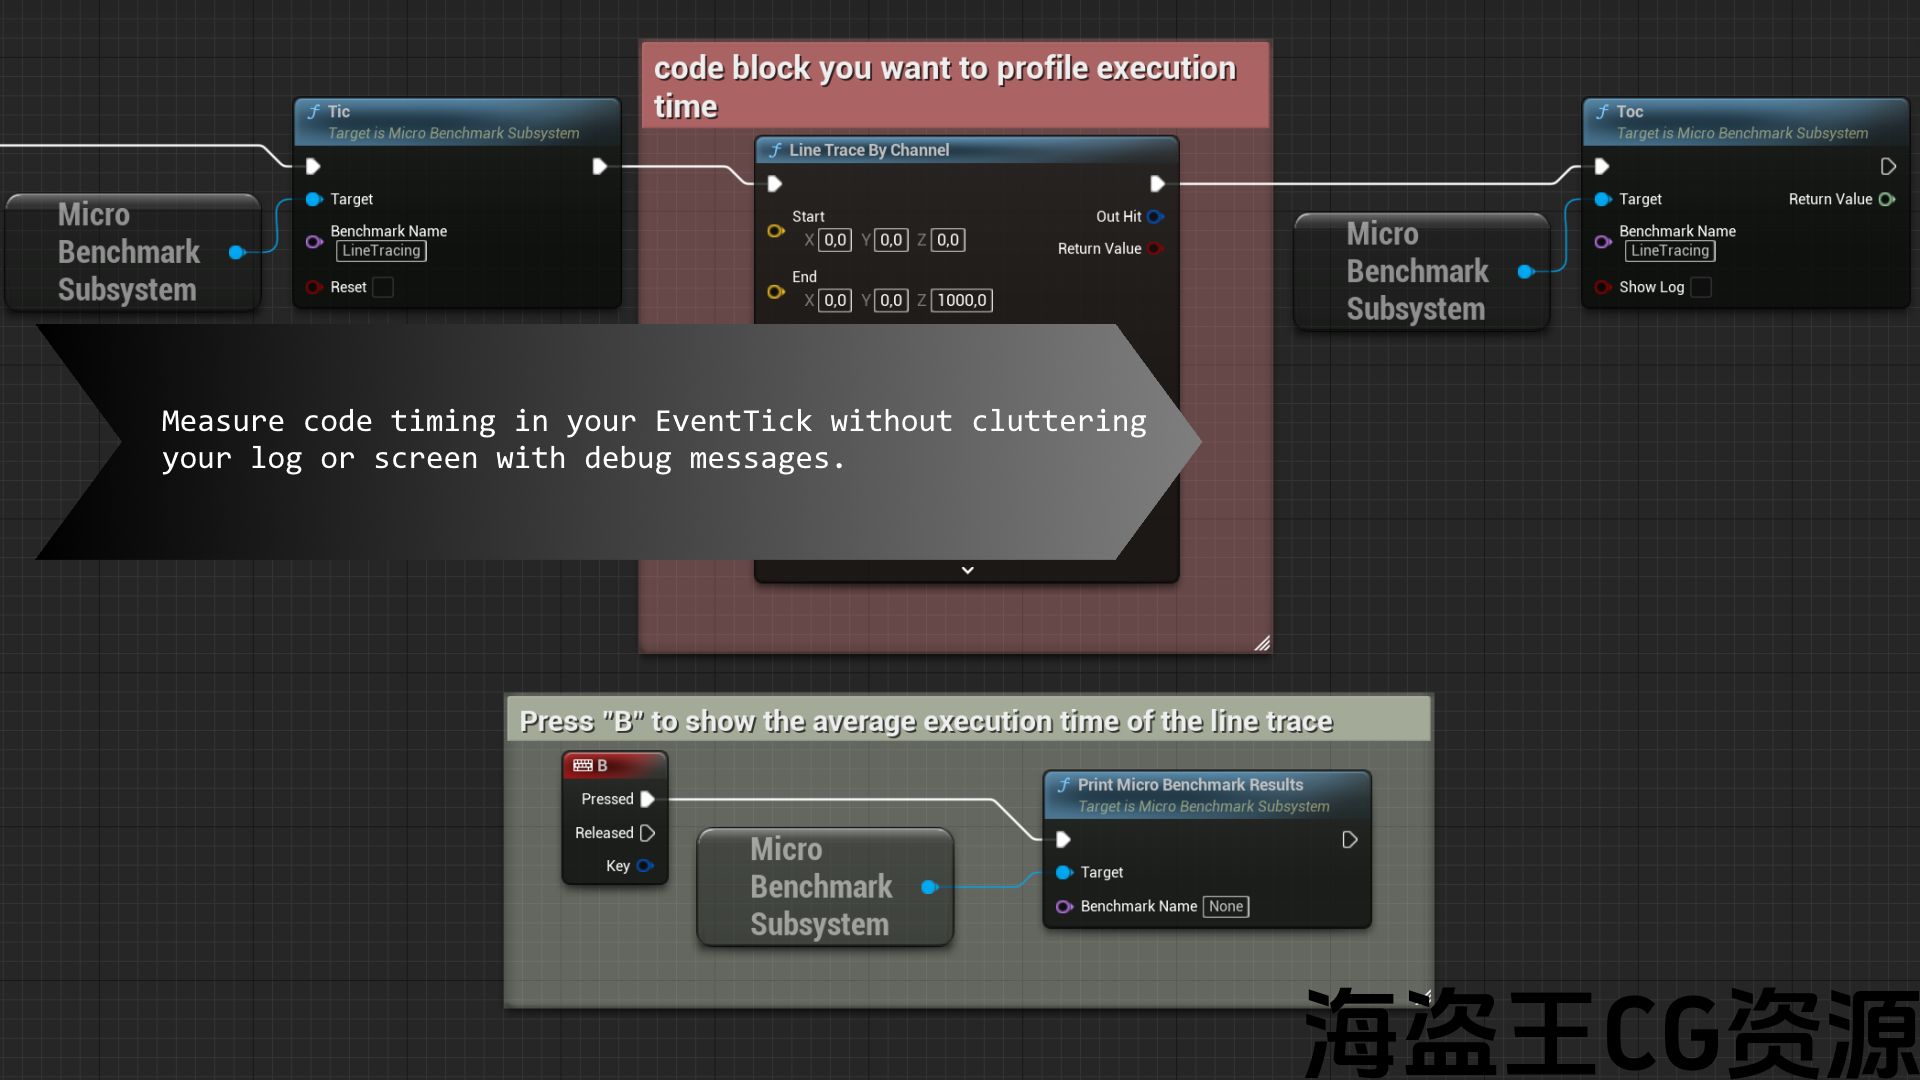
Task: Click Print Micro Benchmark Results Target pin
Action: tap(1064, 872)
